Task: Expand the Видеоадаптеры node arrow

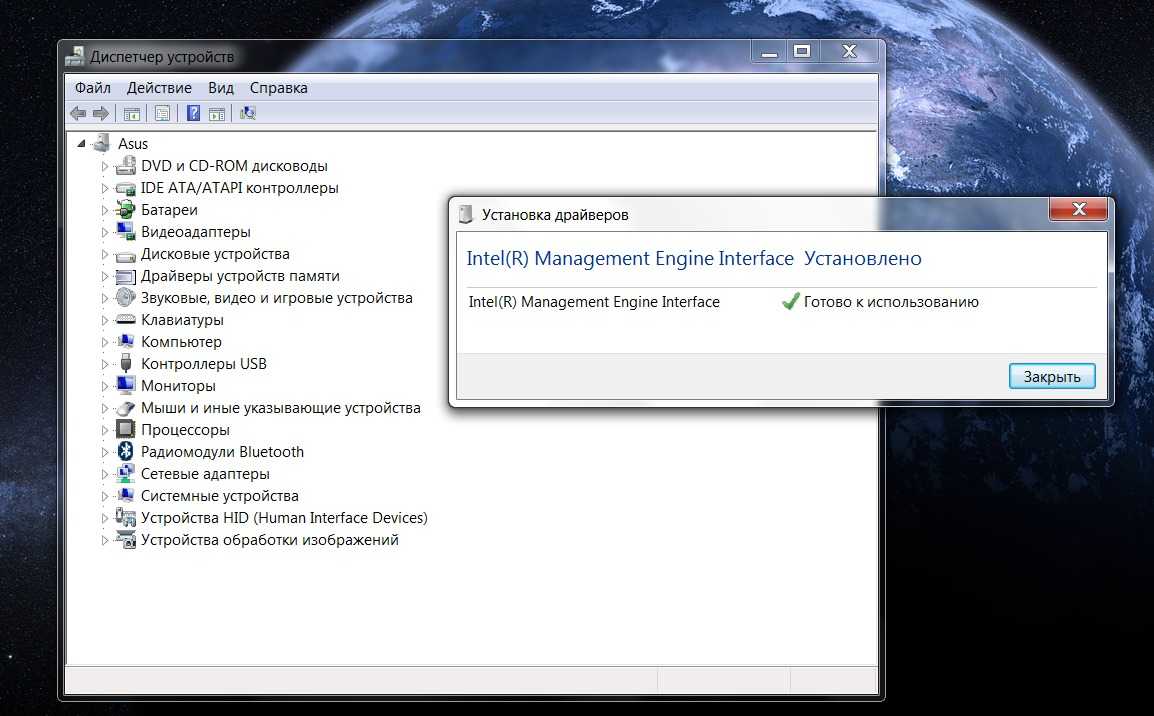Action: (105, 233)
